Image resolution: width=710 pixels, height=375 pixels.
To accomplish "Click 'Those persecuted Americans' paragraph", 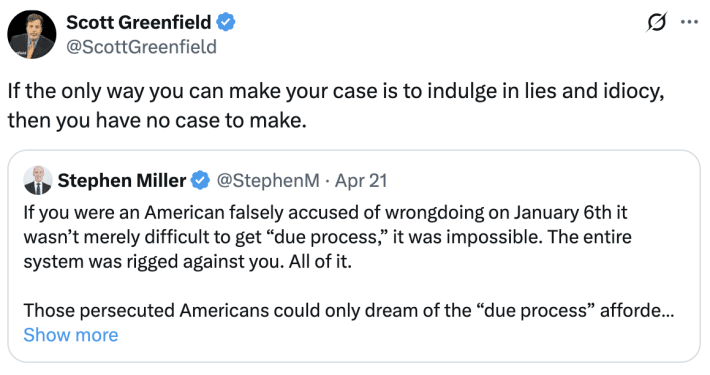I will click(x=349, y=311).
